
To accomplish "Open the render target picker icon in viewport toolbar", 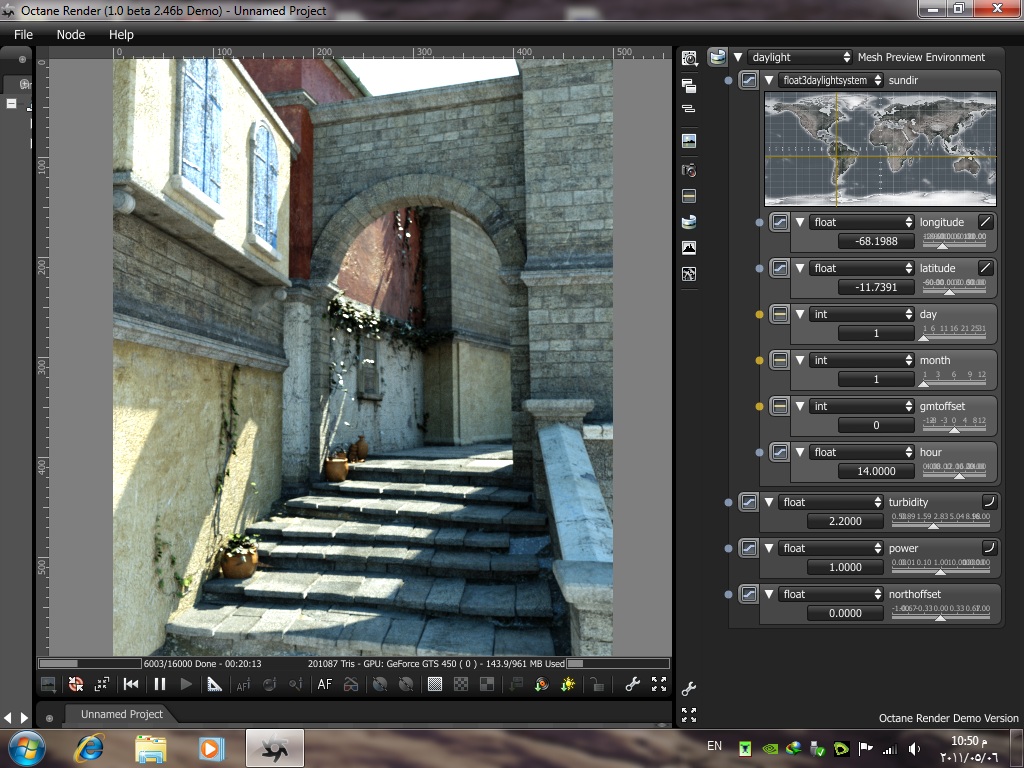I will [48, 684].
